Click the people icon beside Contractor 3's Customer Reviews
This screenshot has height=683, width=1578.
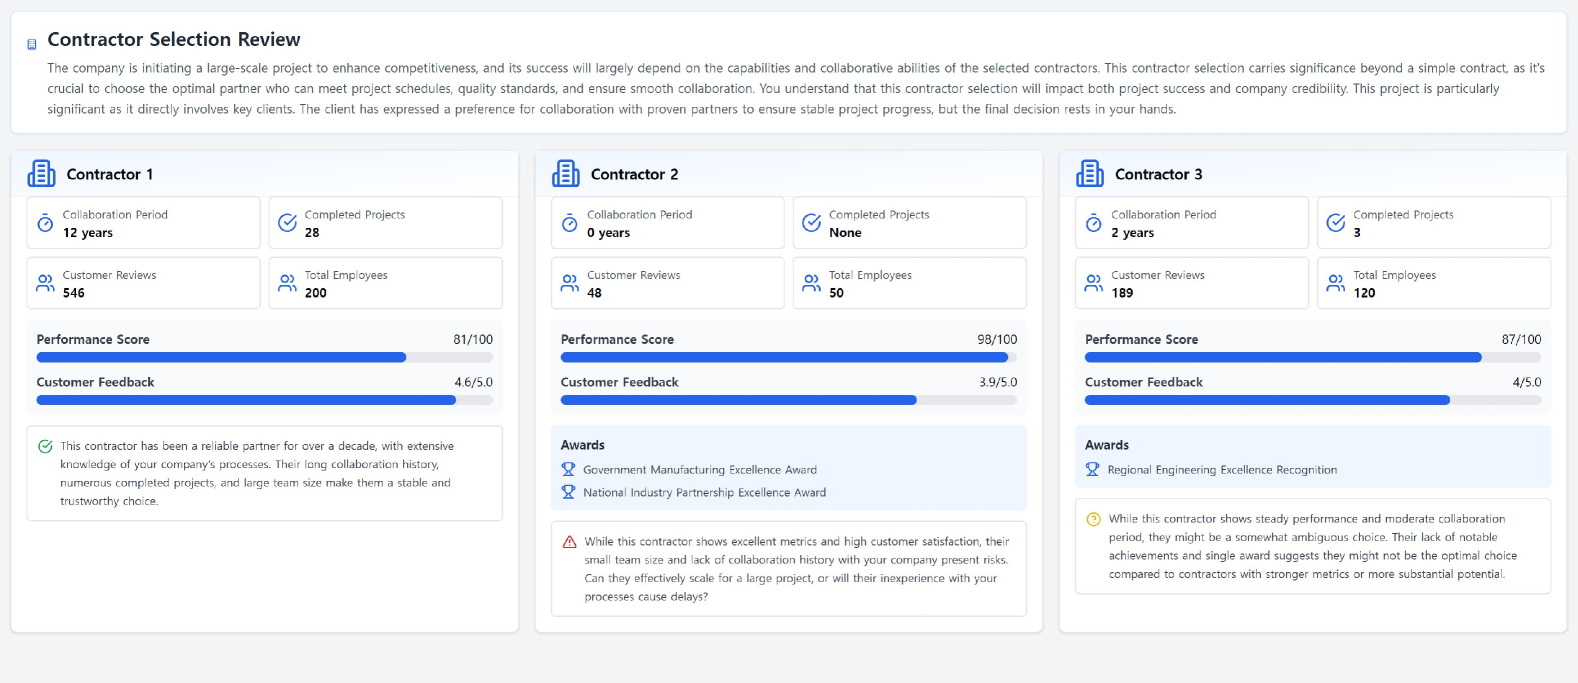1093,283
